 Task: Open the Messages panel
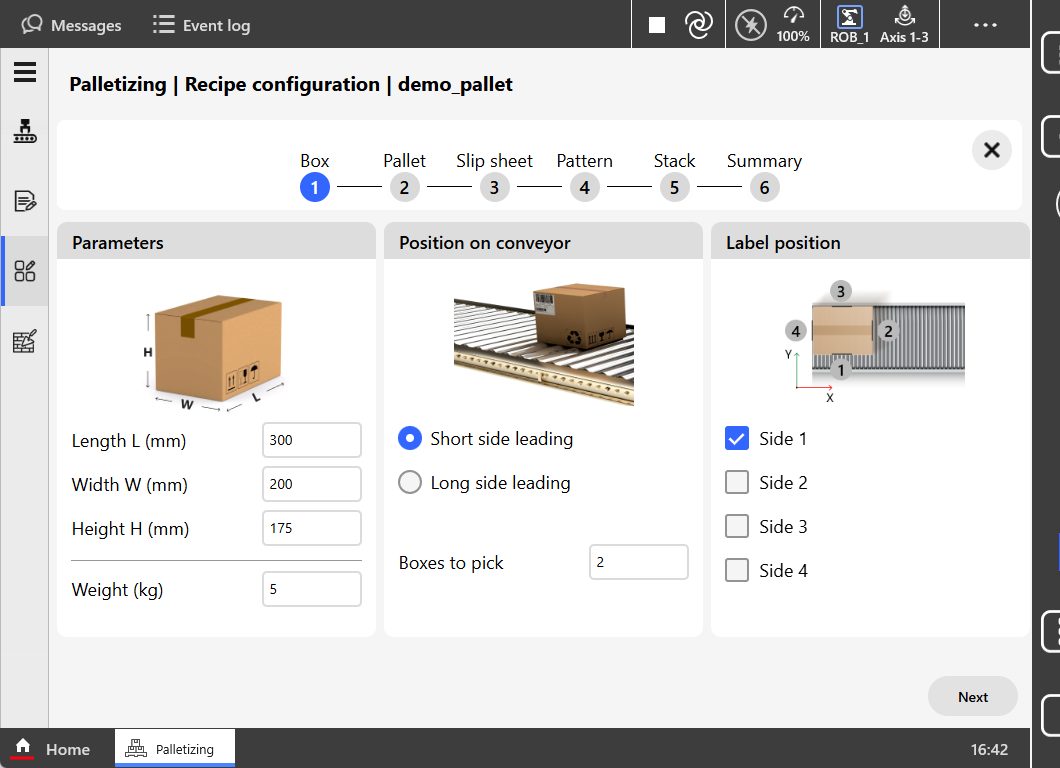[x=71, y=25]
